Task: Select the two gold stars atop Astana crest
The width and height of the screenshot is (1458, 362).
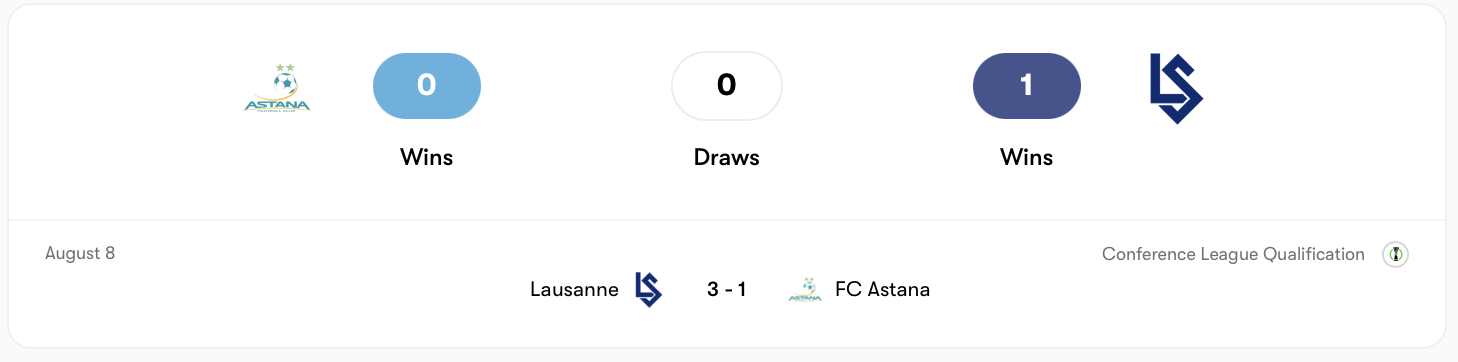Action: pyautogui.click(x=286, y=68)
